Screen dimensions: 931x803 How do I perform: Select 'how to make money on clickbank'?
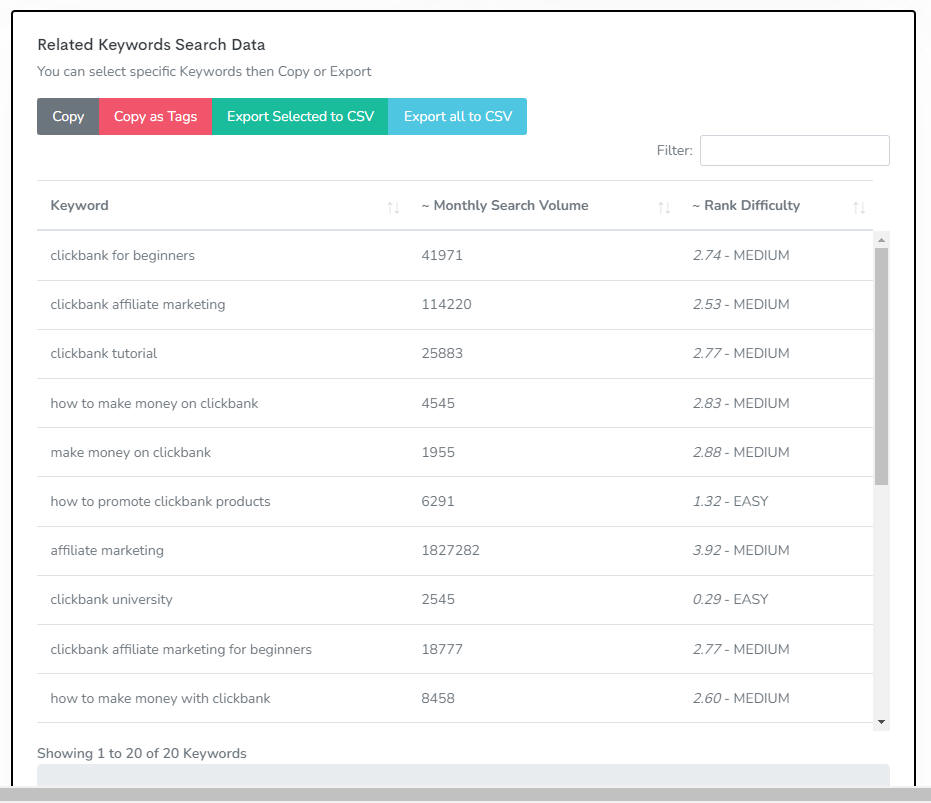pyautogui.click(x=154, y=403)
